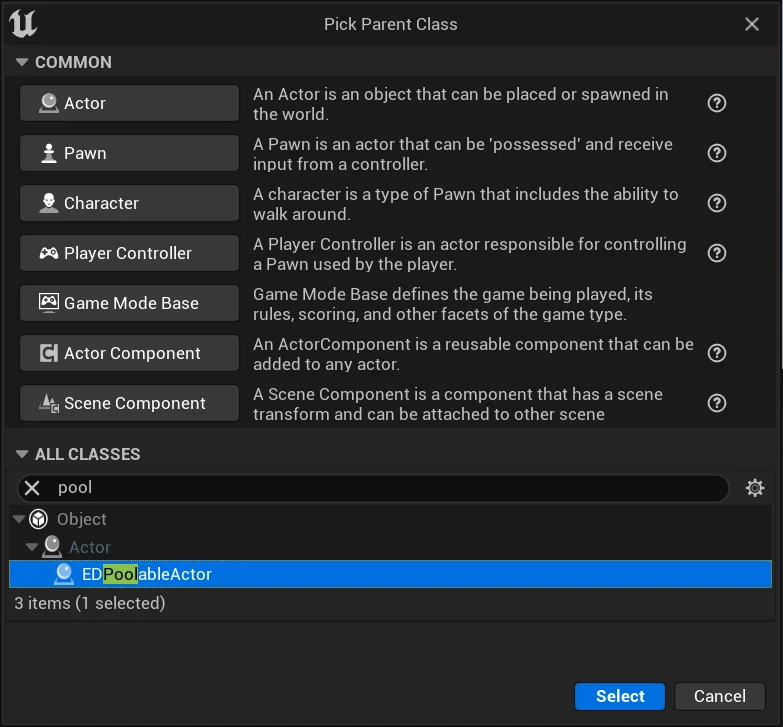
Task: Open help for the Pawn class
Action: (716, 153)
